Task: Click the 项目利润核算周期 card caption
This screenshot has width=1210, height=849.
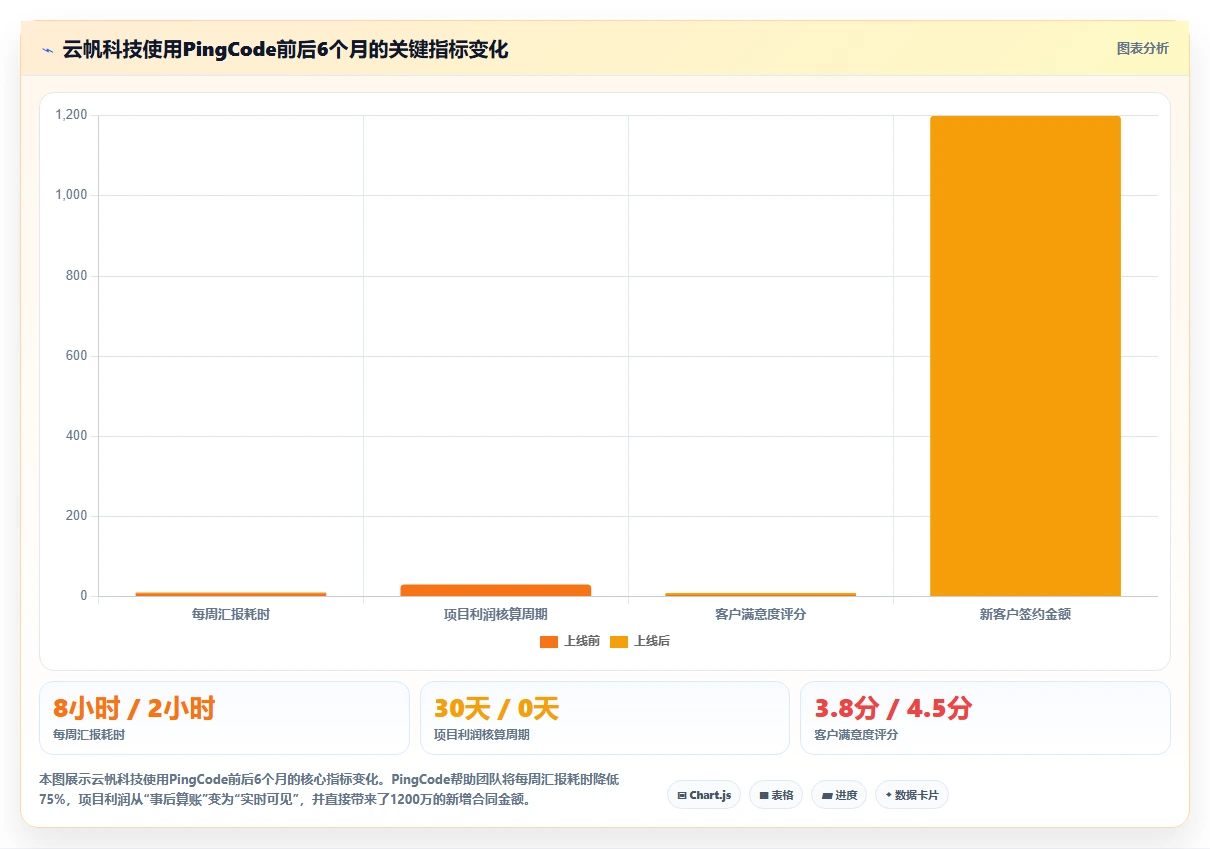Action: click(x=482, y=735)
